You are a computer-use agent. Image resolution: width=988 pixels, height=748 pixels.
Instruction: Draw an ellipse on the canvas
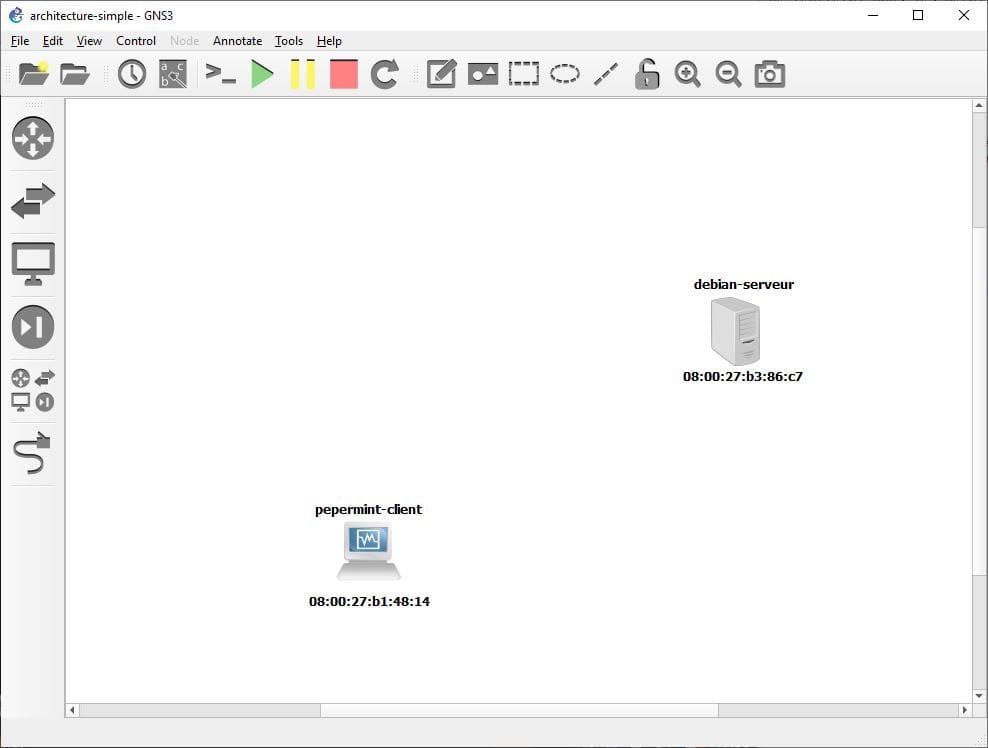click(x=564, y=73)
